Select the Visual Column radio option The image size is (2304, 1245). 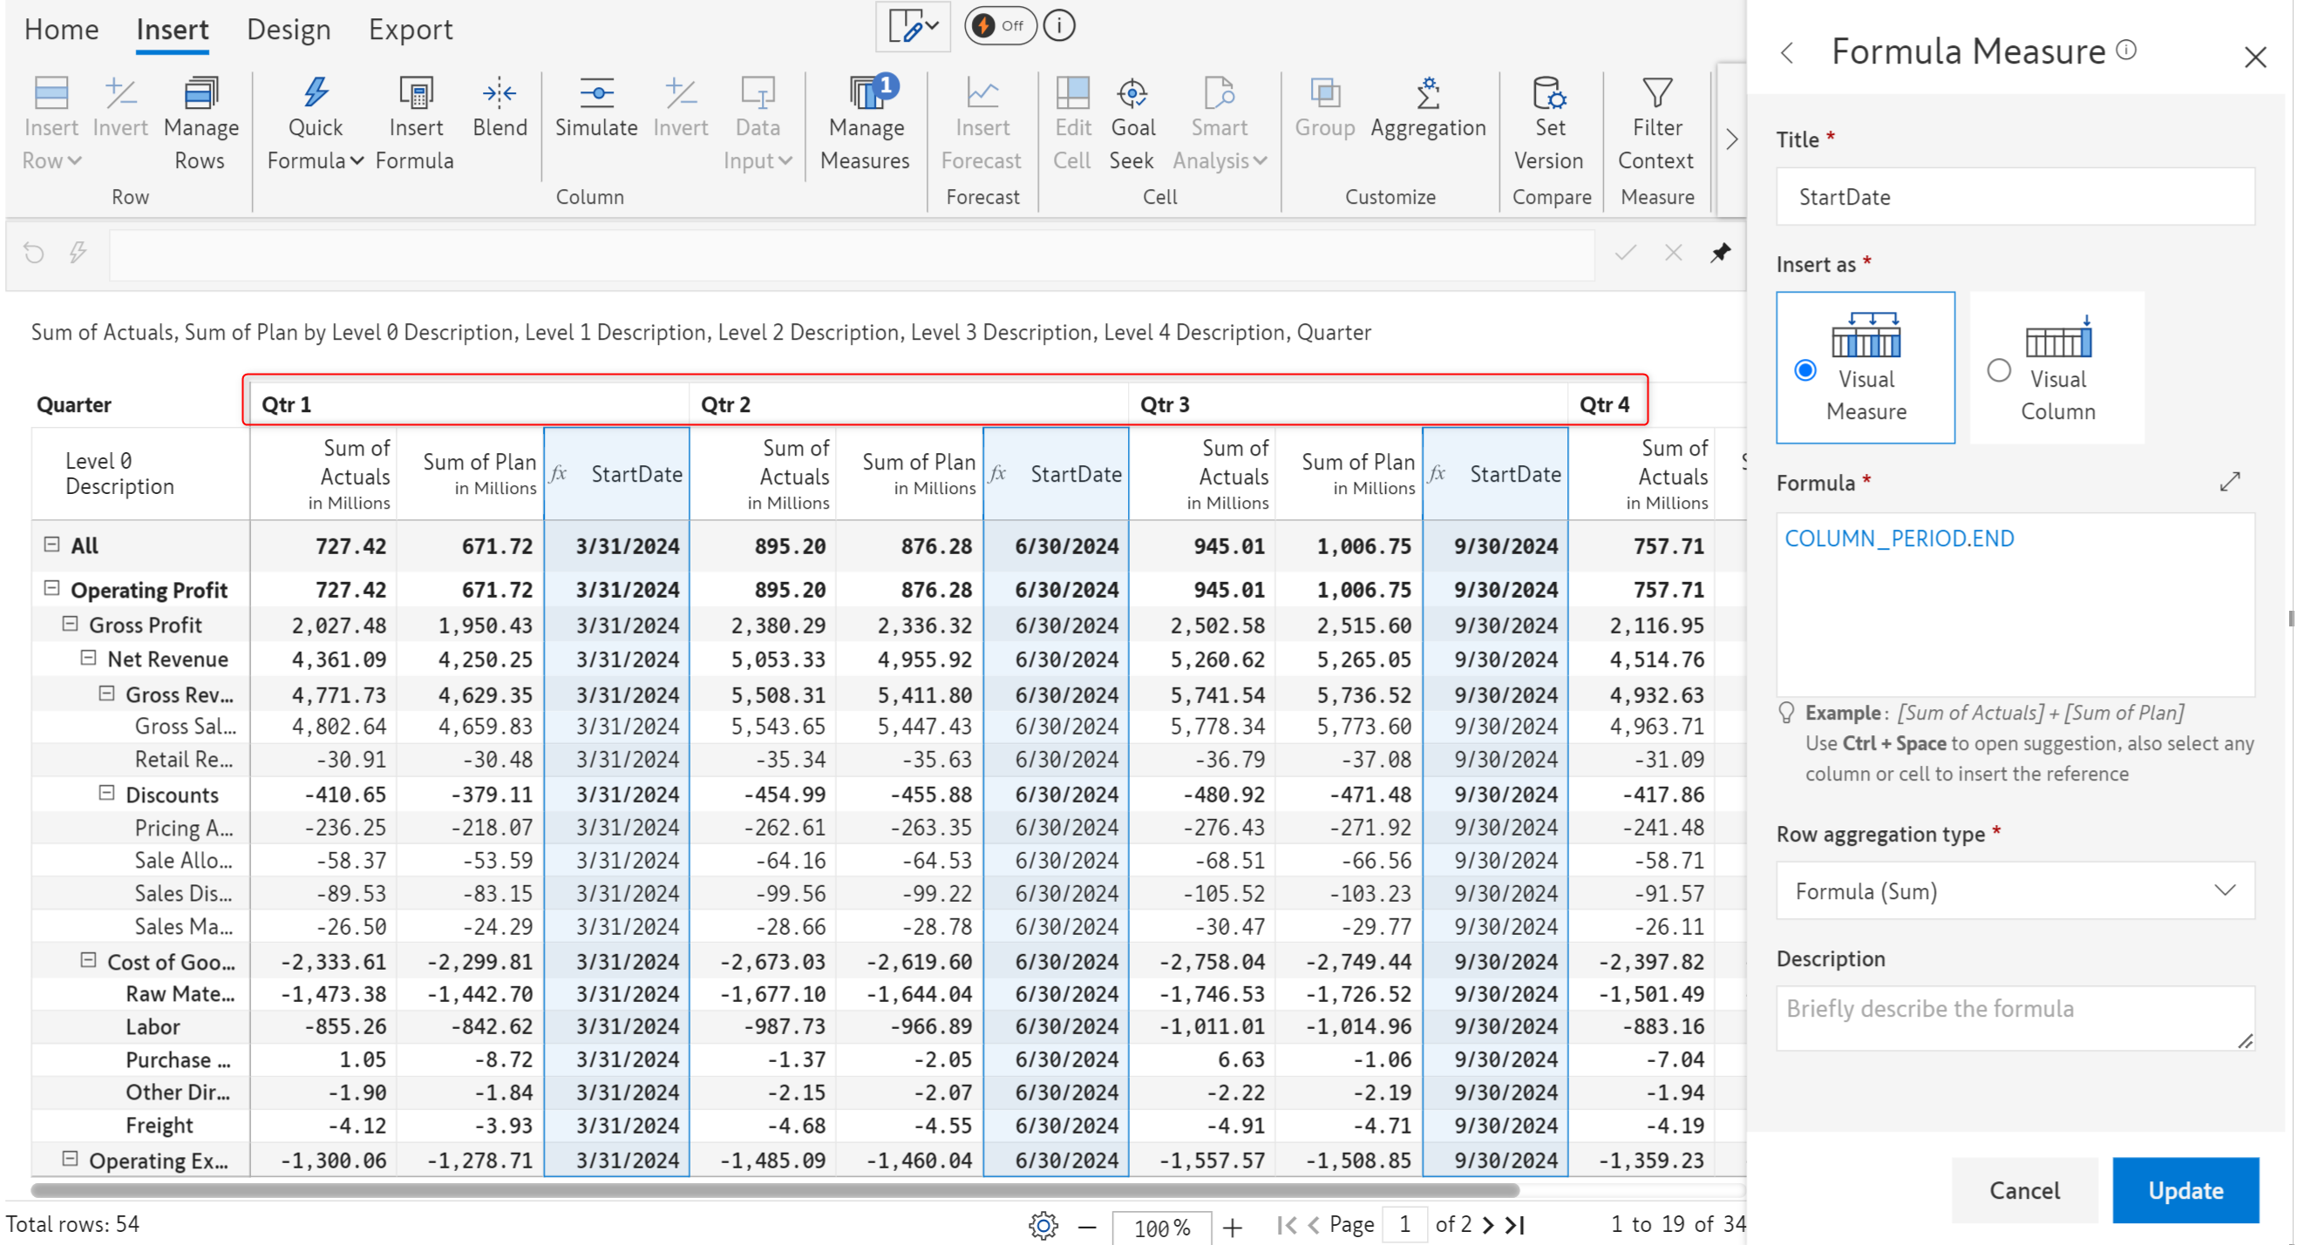pyautogui.click(x=1999, y=370)
